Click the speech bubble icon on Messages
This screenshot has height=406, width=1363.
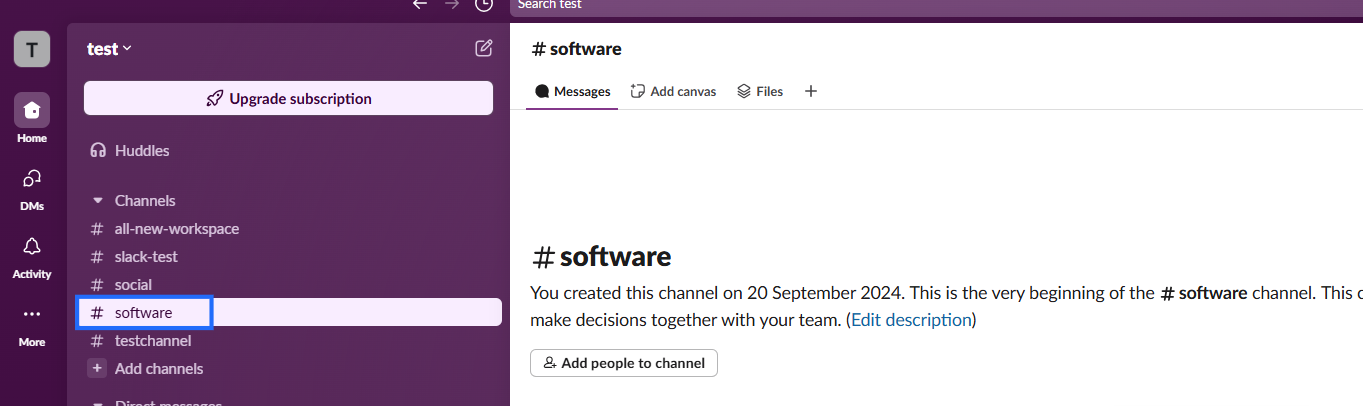[542, 91]
